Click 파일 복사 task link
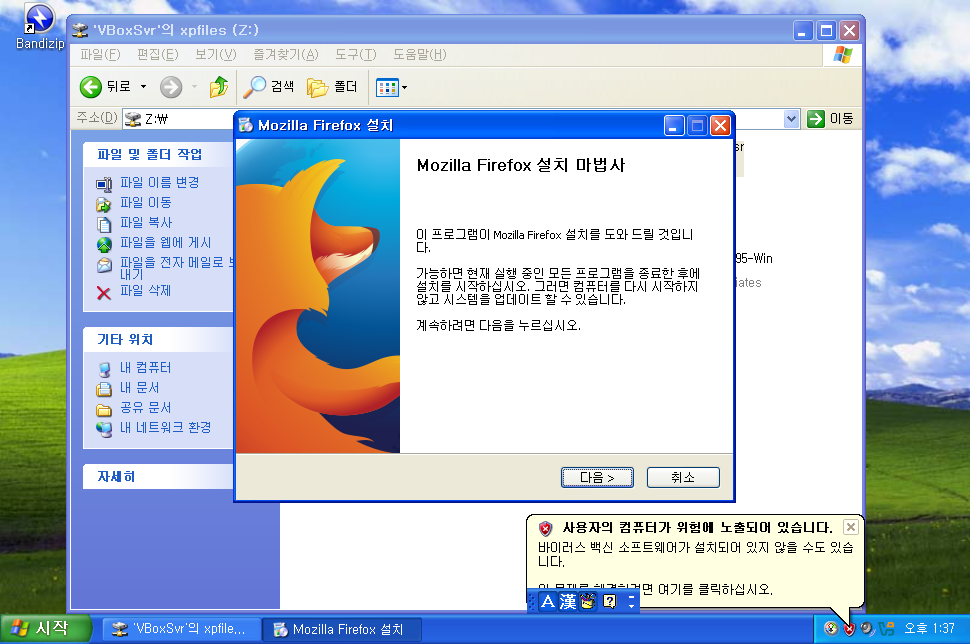 pyautogui.click(x=145, y=222)
